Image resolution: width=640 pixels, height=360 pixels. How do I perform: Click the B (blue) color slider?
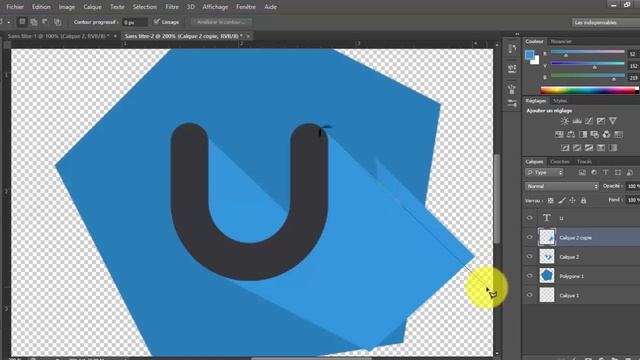(x=587, y=77)
